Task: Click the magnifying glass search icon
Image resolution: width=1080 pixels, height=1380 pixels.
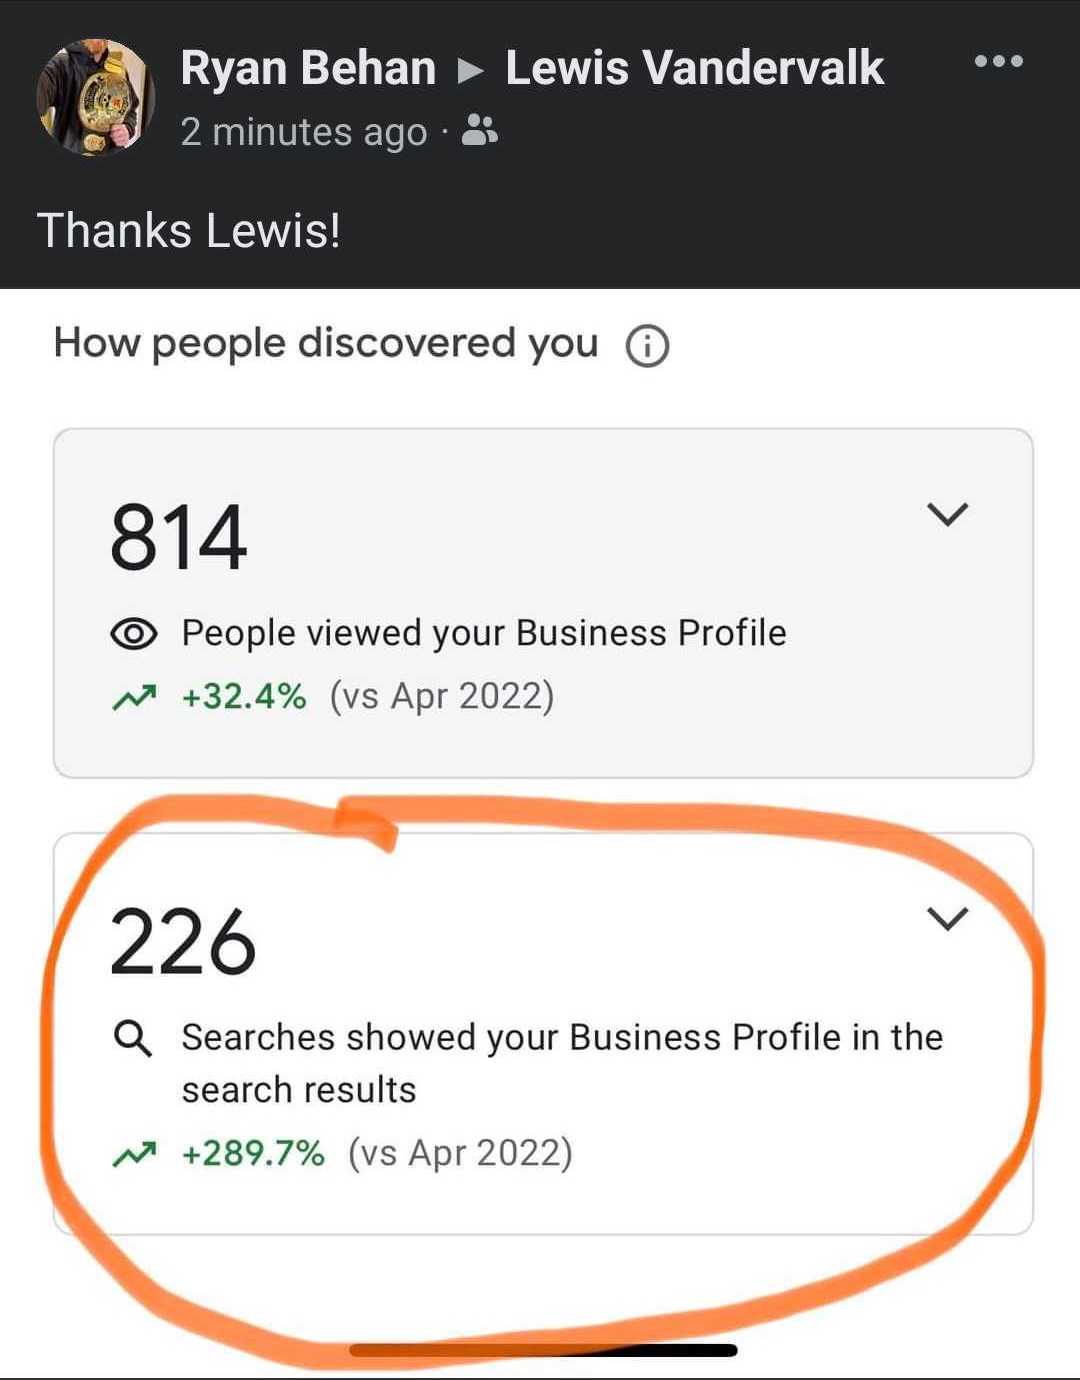Action: [x=133, y=1039]
